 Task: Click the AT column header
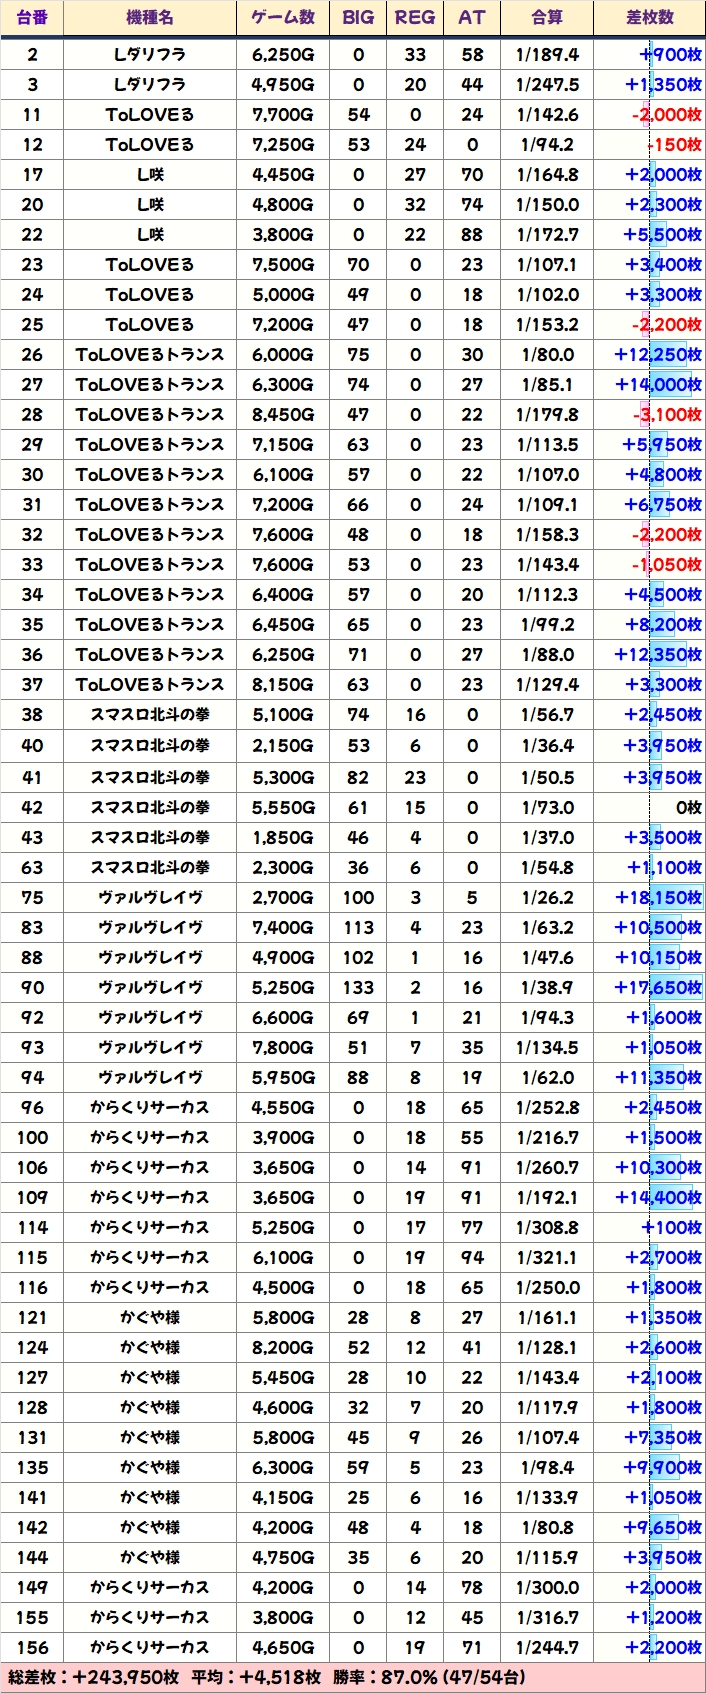(472, 17)
